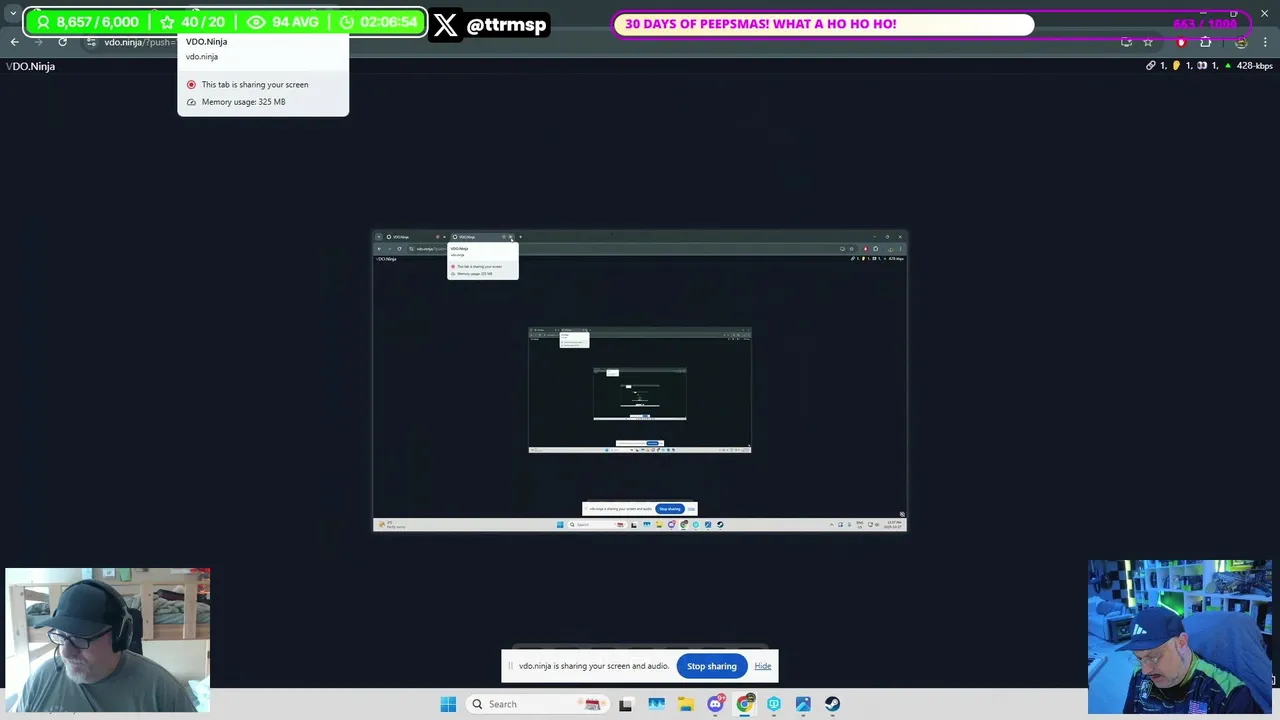
Task: Open the site information icon in address bar
Action: coord(91,42)
